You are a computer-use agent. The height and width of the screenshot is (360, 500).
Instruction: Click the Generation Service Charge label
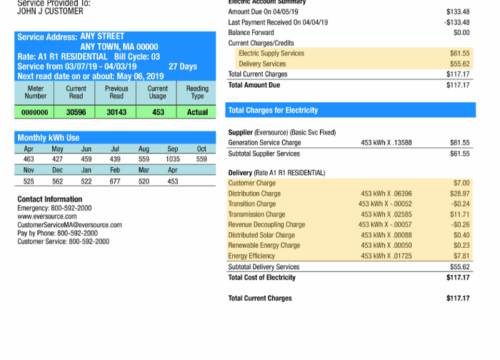tap(264, 143)
